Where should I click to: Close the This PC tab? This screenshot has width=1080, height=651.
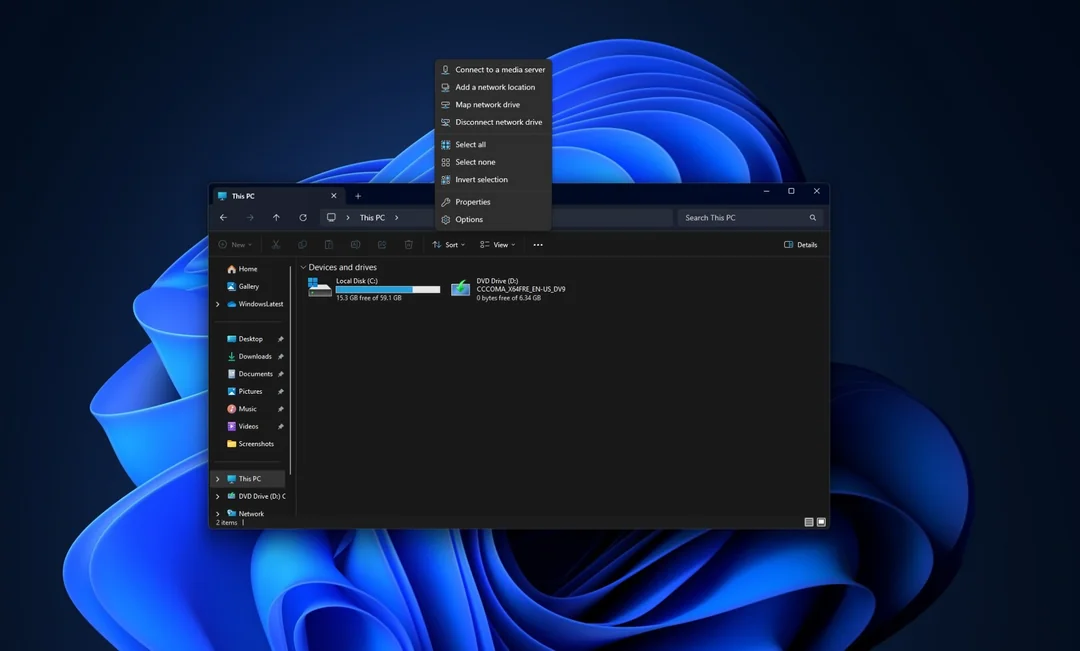pyautogui.click(x=334, y=196)
